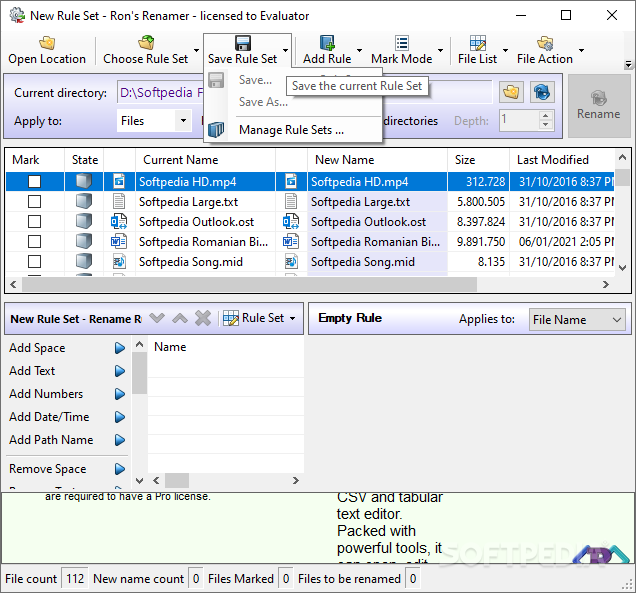Click state cube icon for Softpedia HD.mp4
Image resolution: width=636 pixels, height=593 pixels.
pyautogui.click(x=84, y=181)
